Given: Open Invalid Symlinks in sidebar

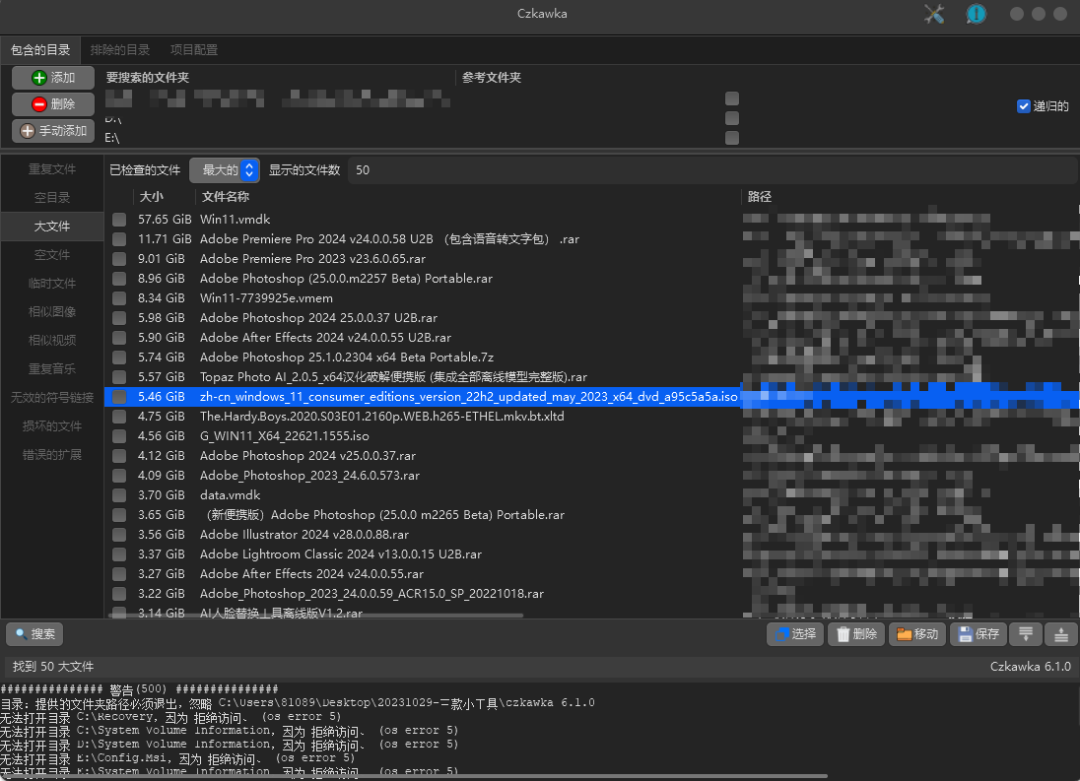Looking at the screenshot, I should [x=52, y=397].
